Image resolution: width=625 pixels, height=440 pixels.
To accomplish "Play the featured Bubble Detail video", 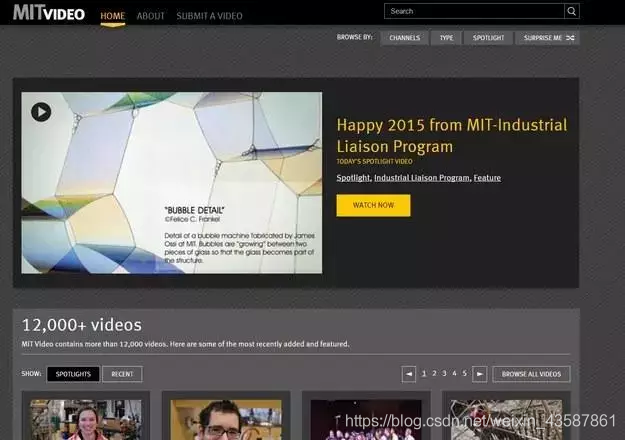I will click(x=41, y=112).
